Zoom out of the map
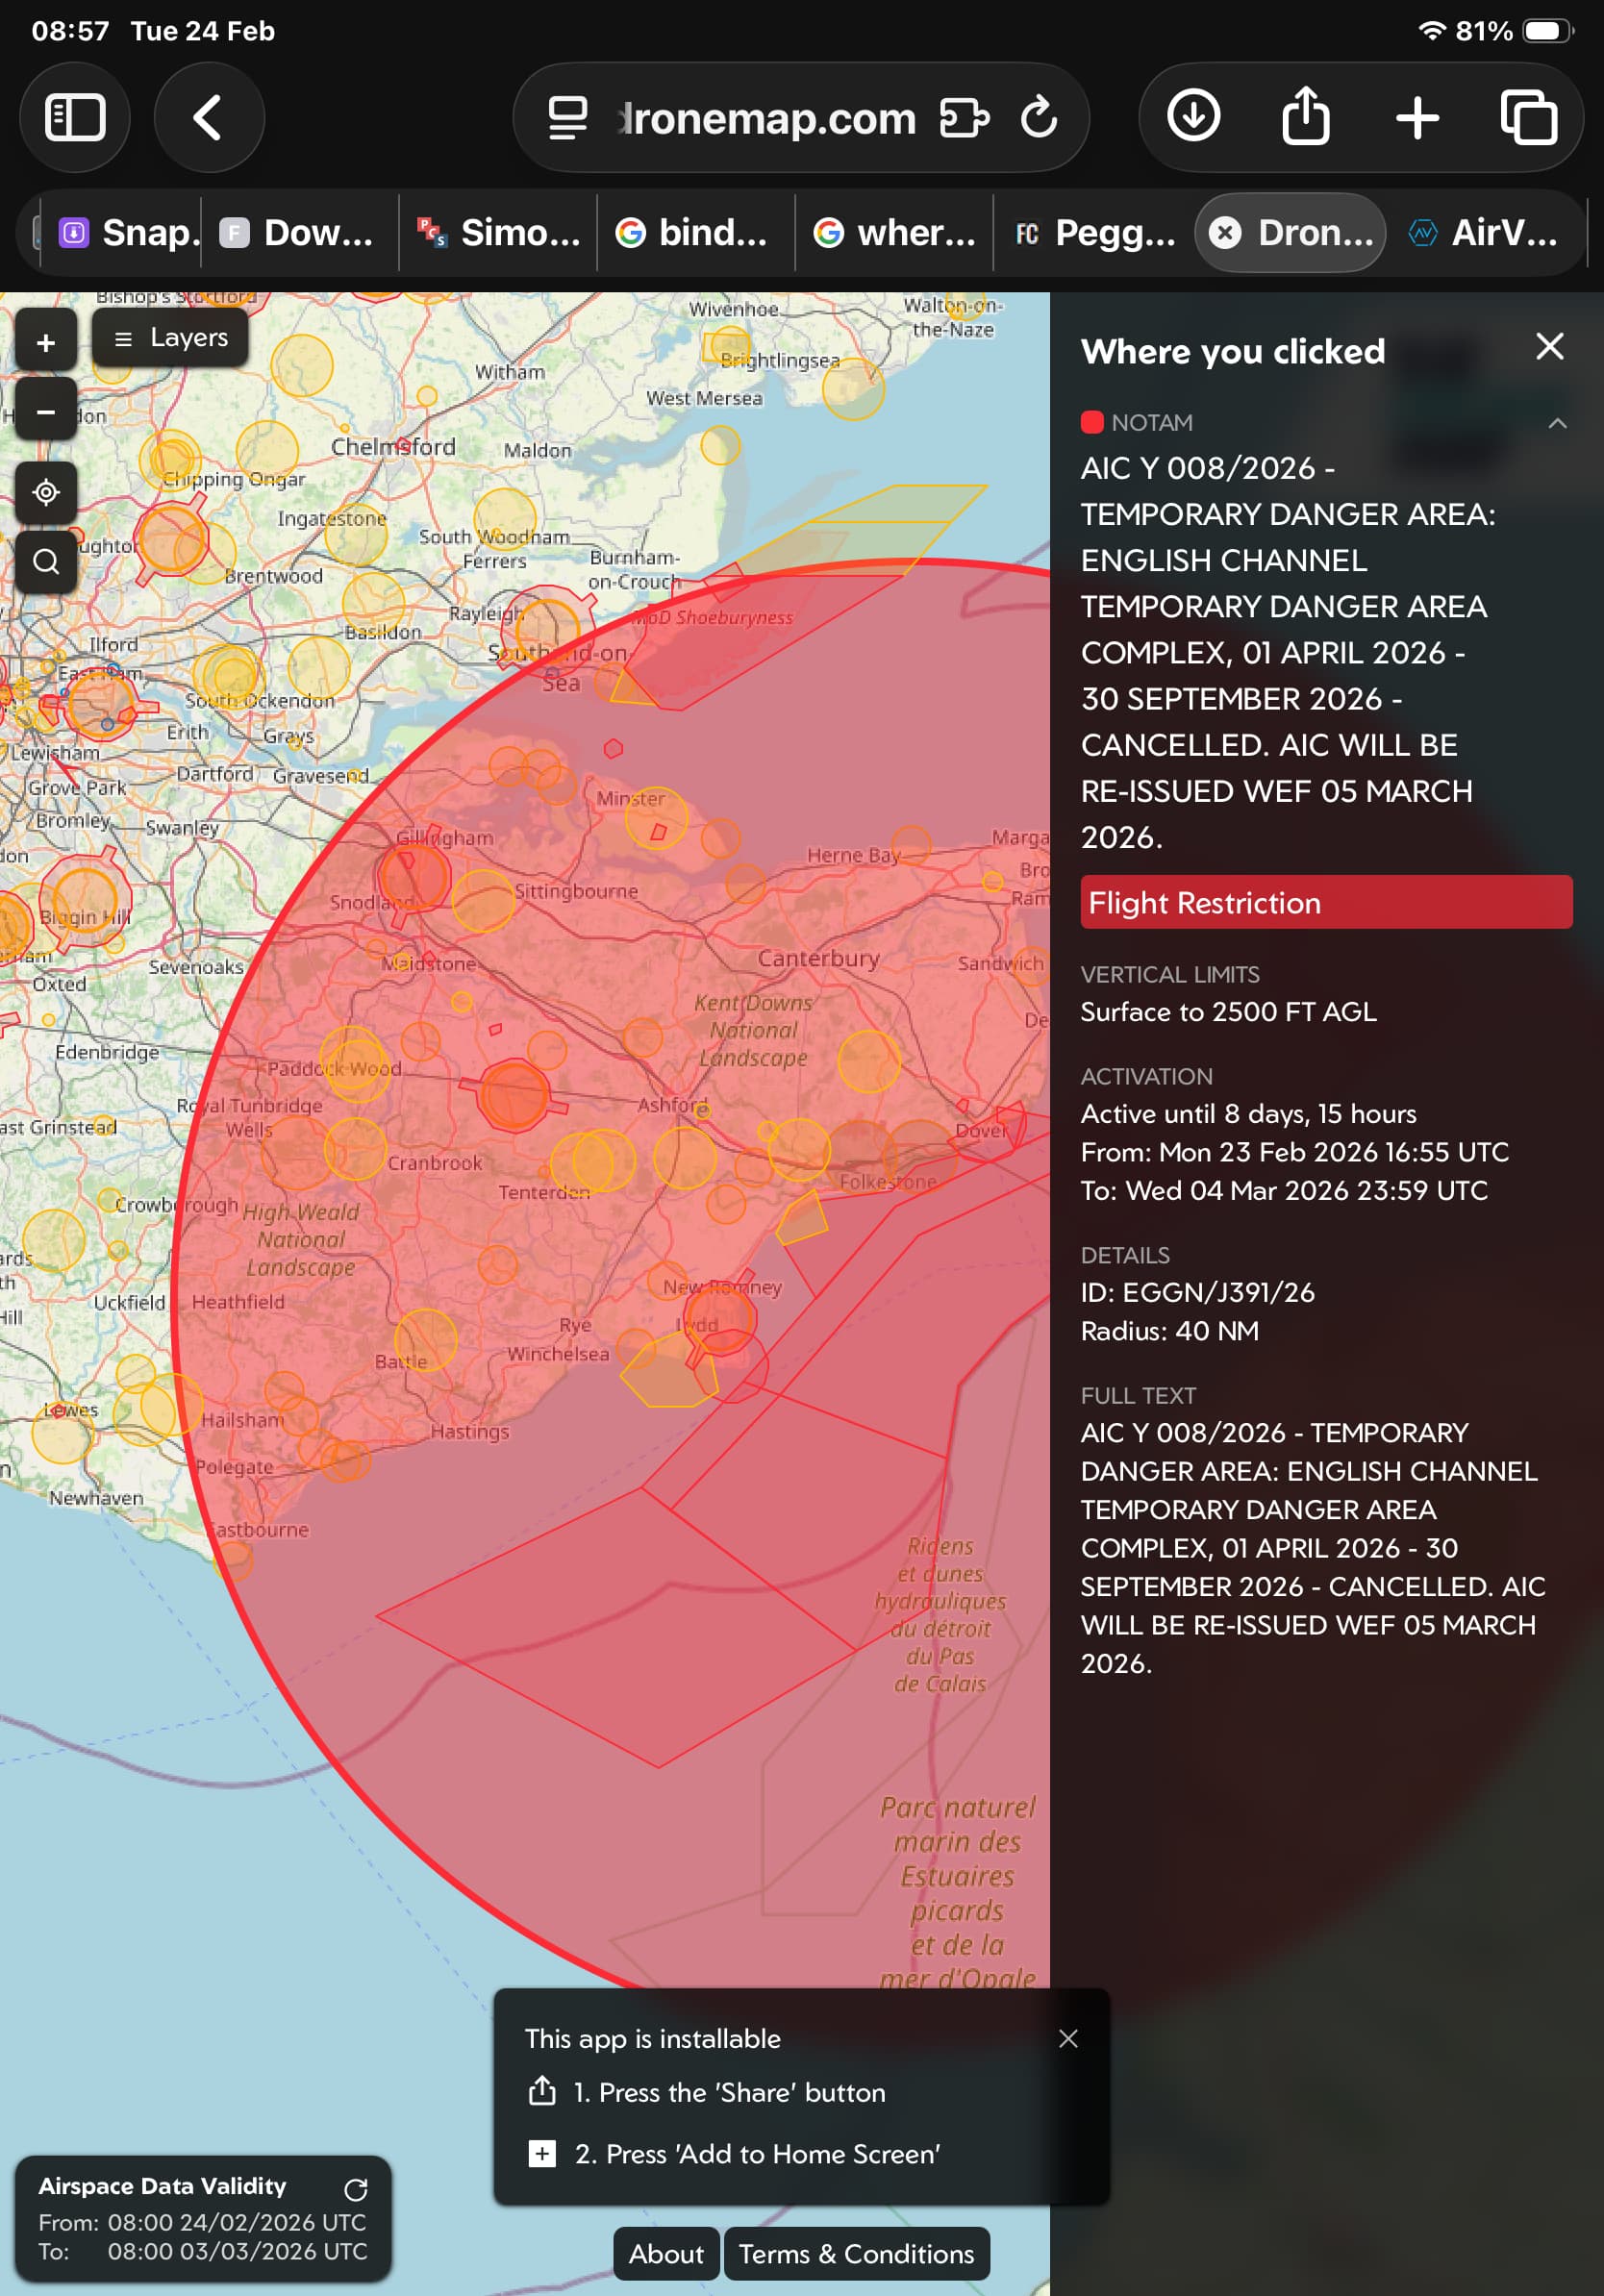 pyautogui.click(x=46, y=411)
